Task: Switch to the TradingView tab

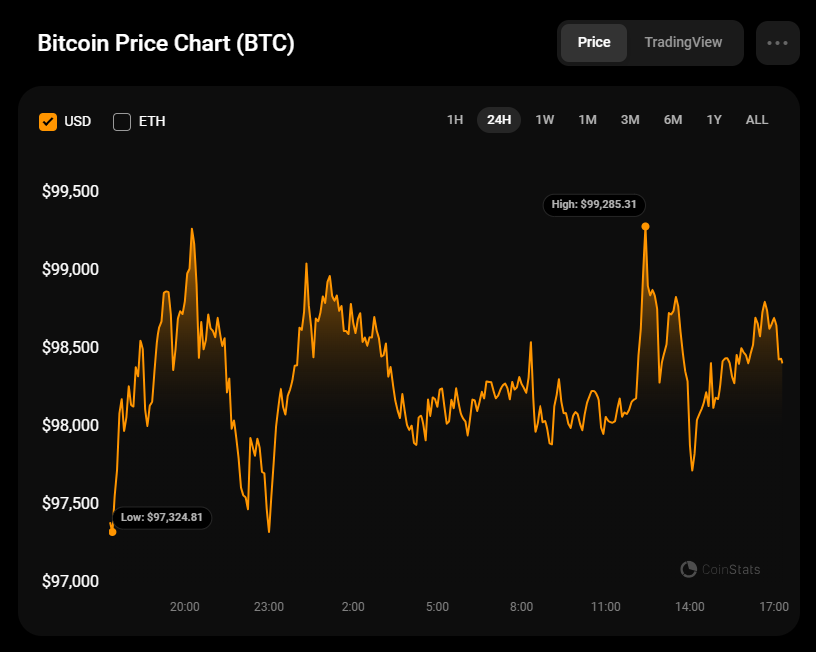Action: pyautogui.click(x=683, y=43)
